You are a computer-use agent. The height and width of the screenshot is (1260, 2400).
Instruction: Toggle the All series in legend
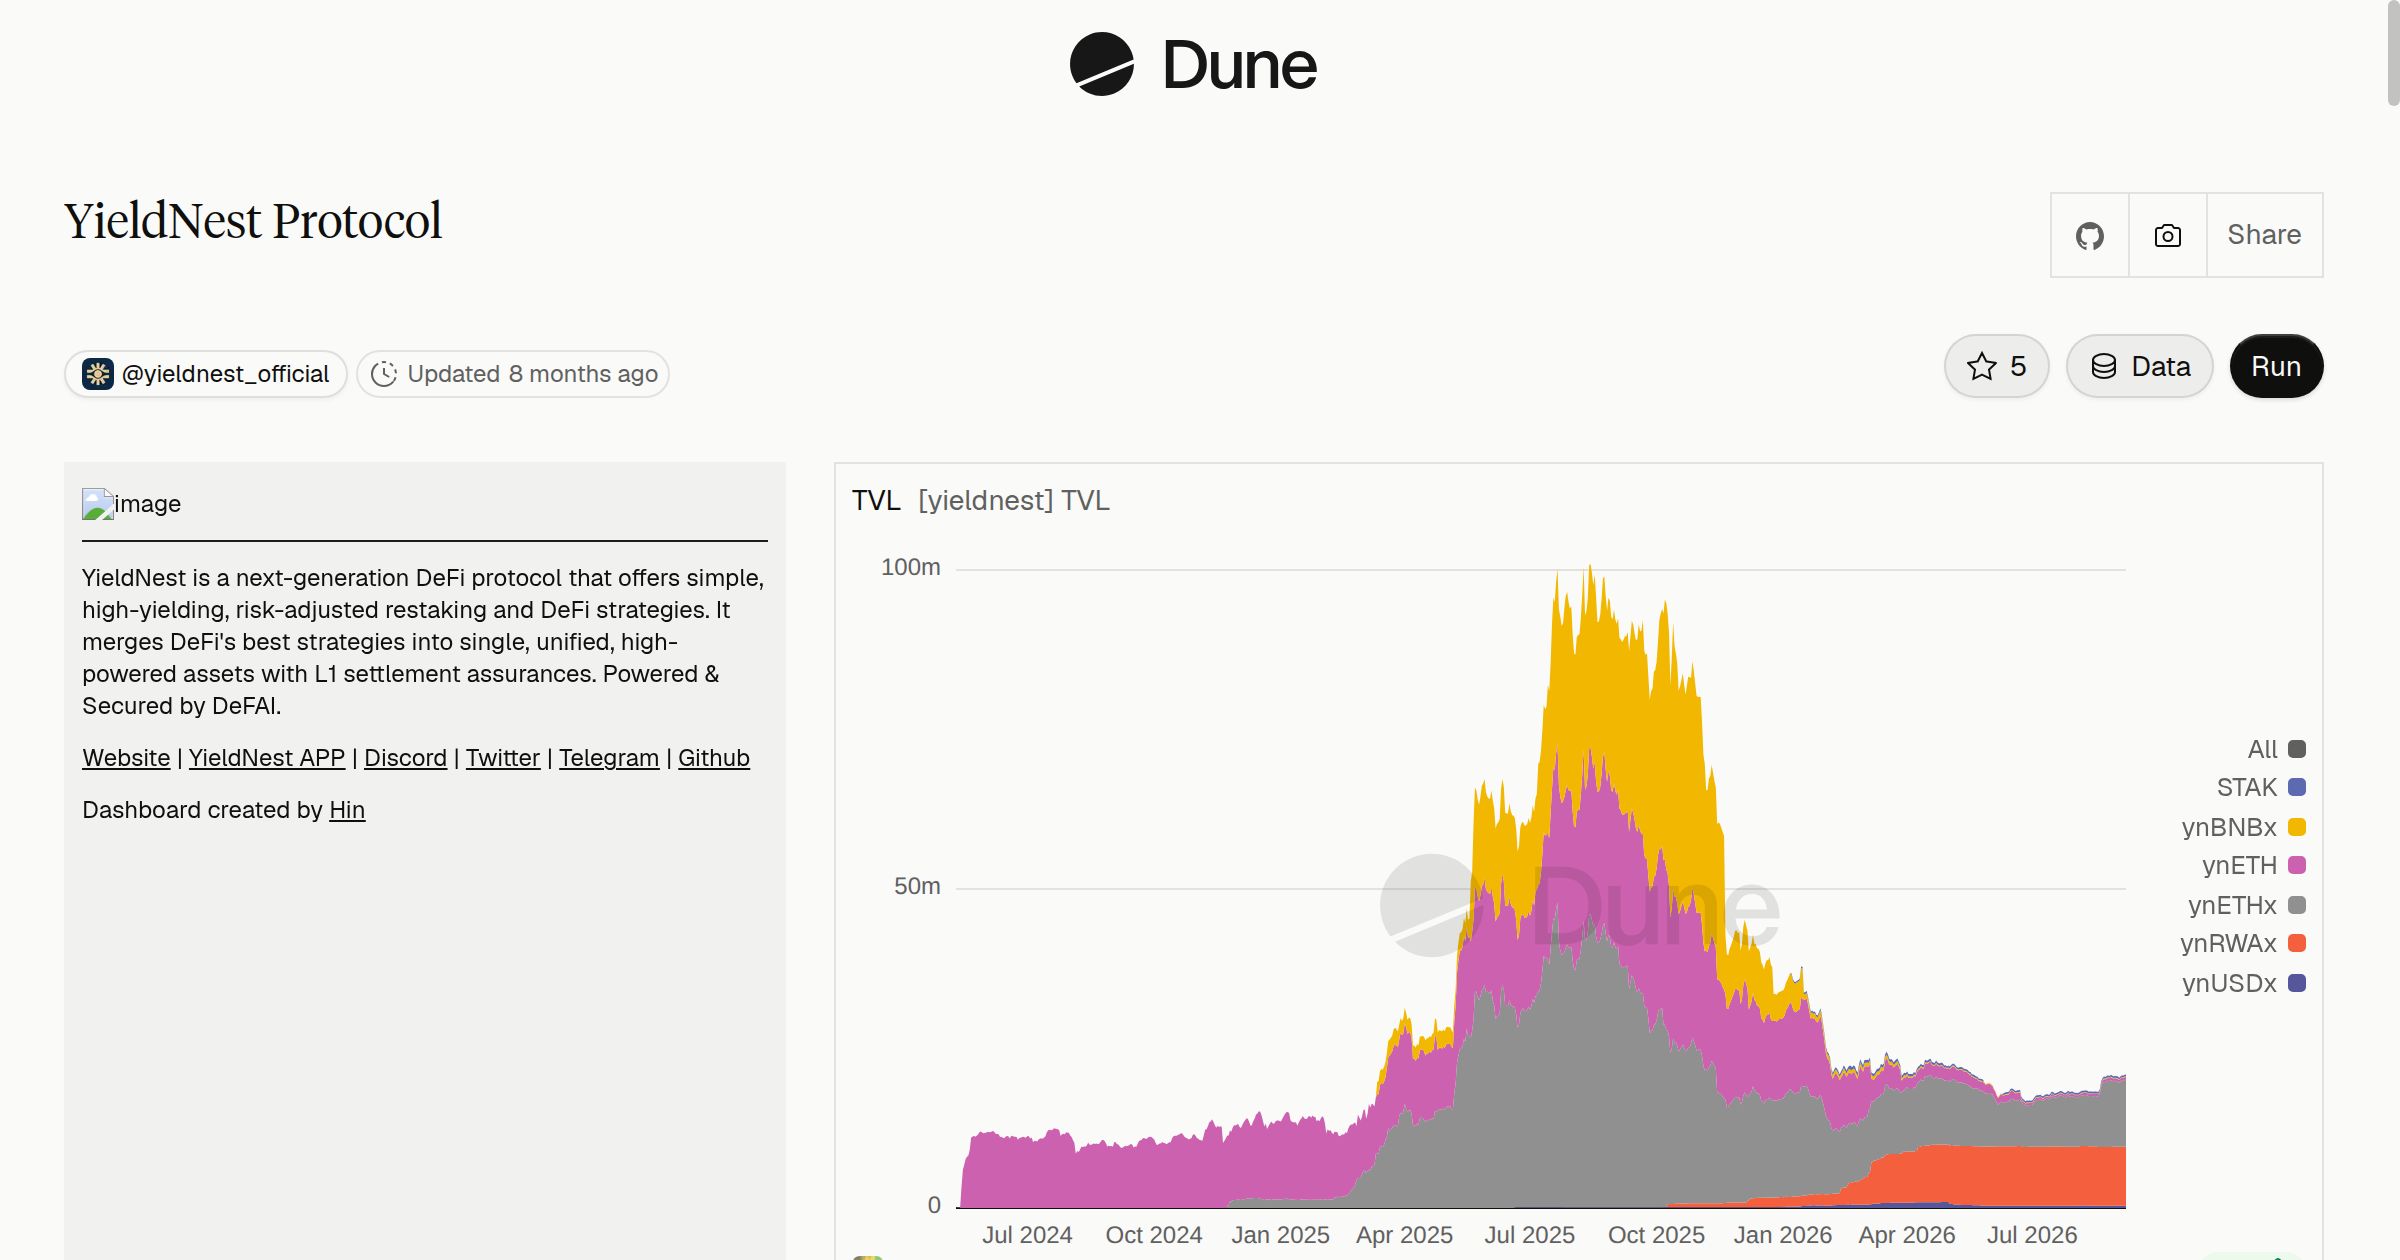tap(2276, 749)
